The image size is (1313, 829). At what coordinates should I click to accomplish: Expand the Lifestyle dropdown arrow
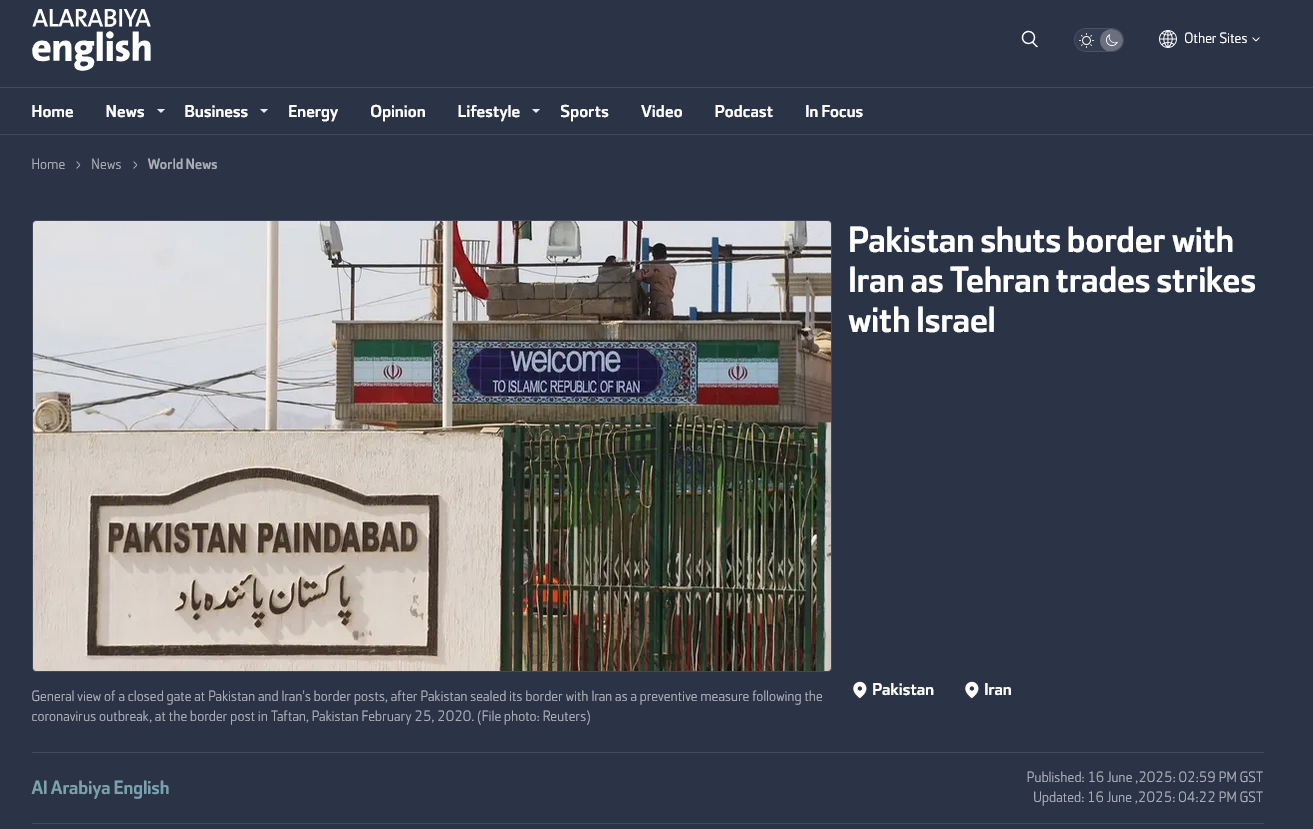536,111
